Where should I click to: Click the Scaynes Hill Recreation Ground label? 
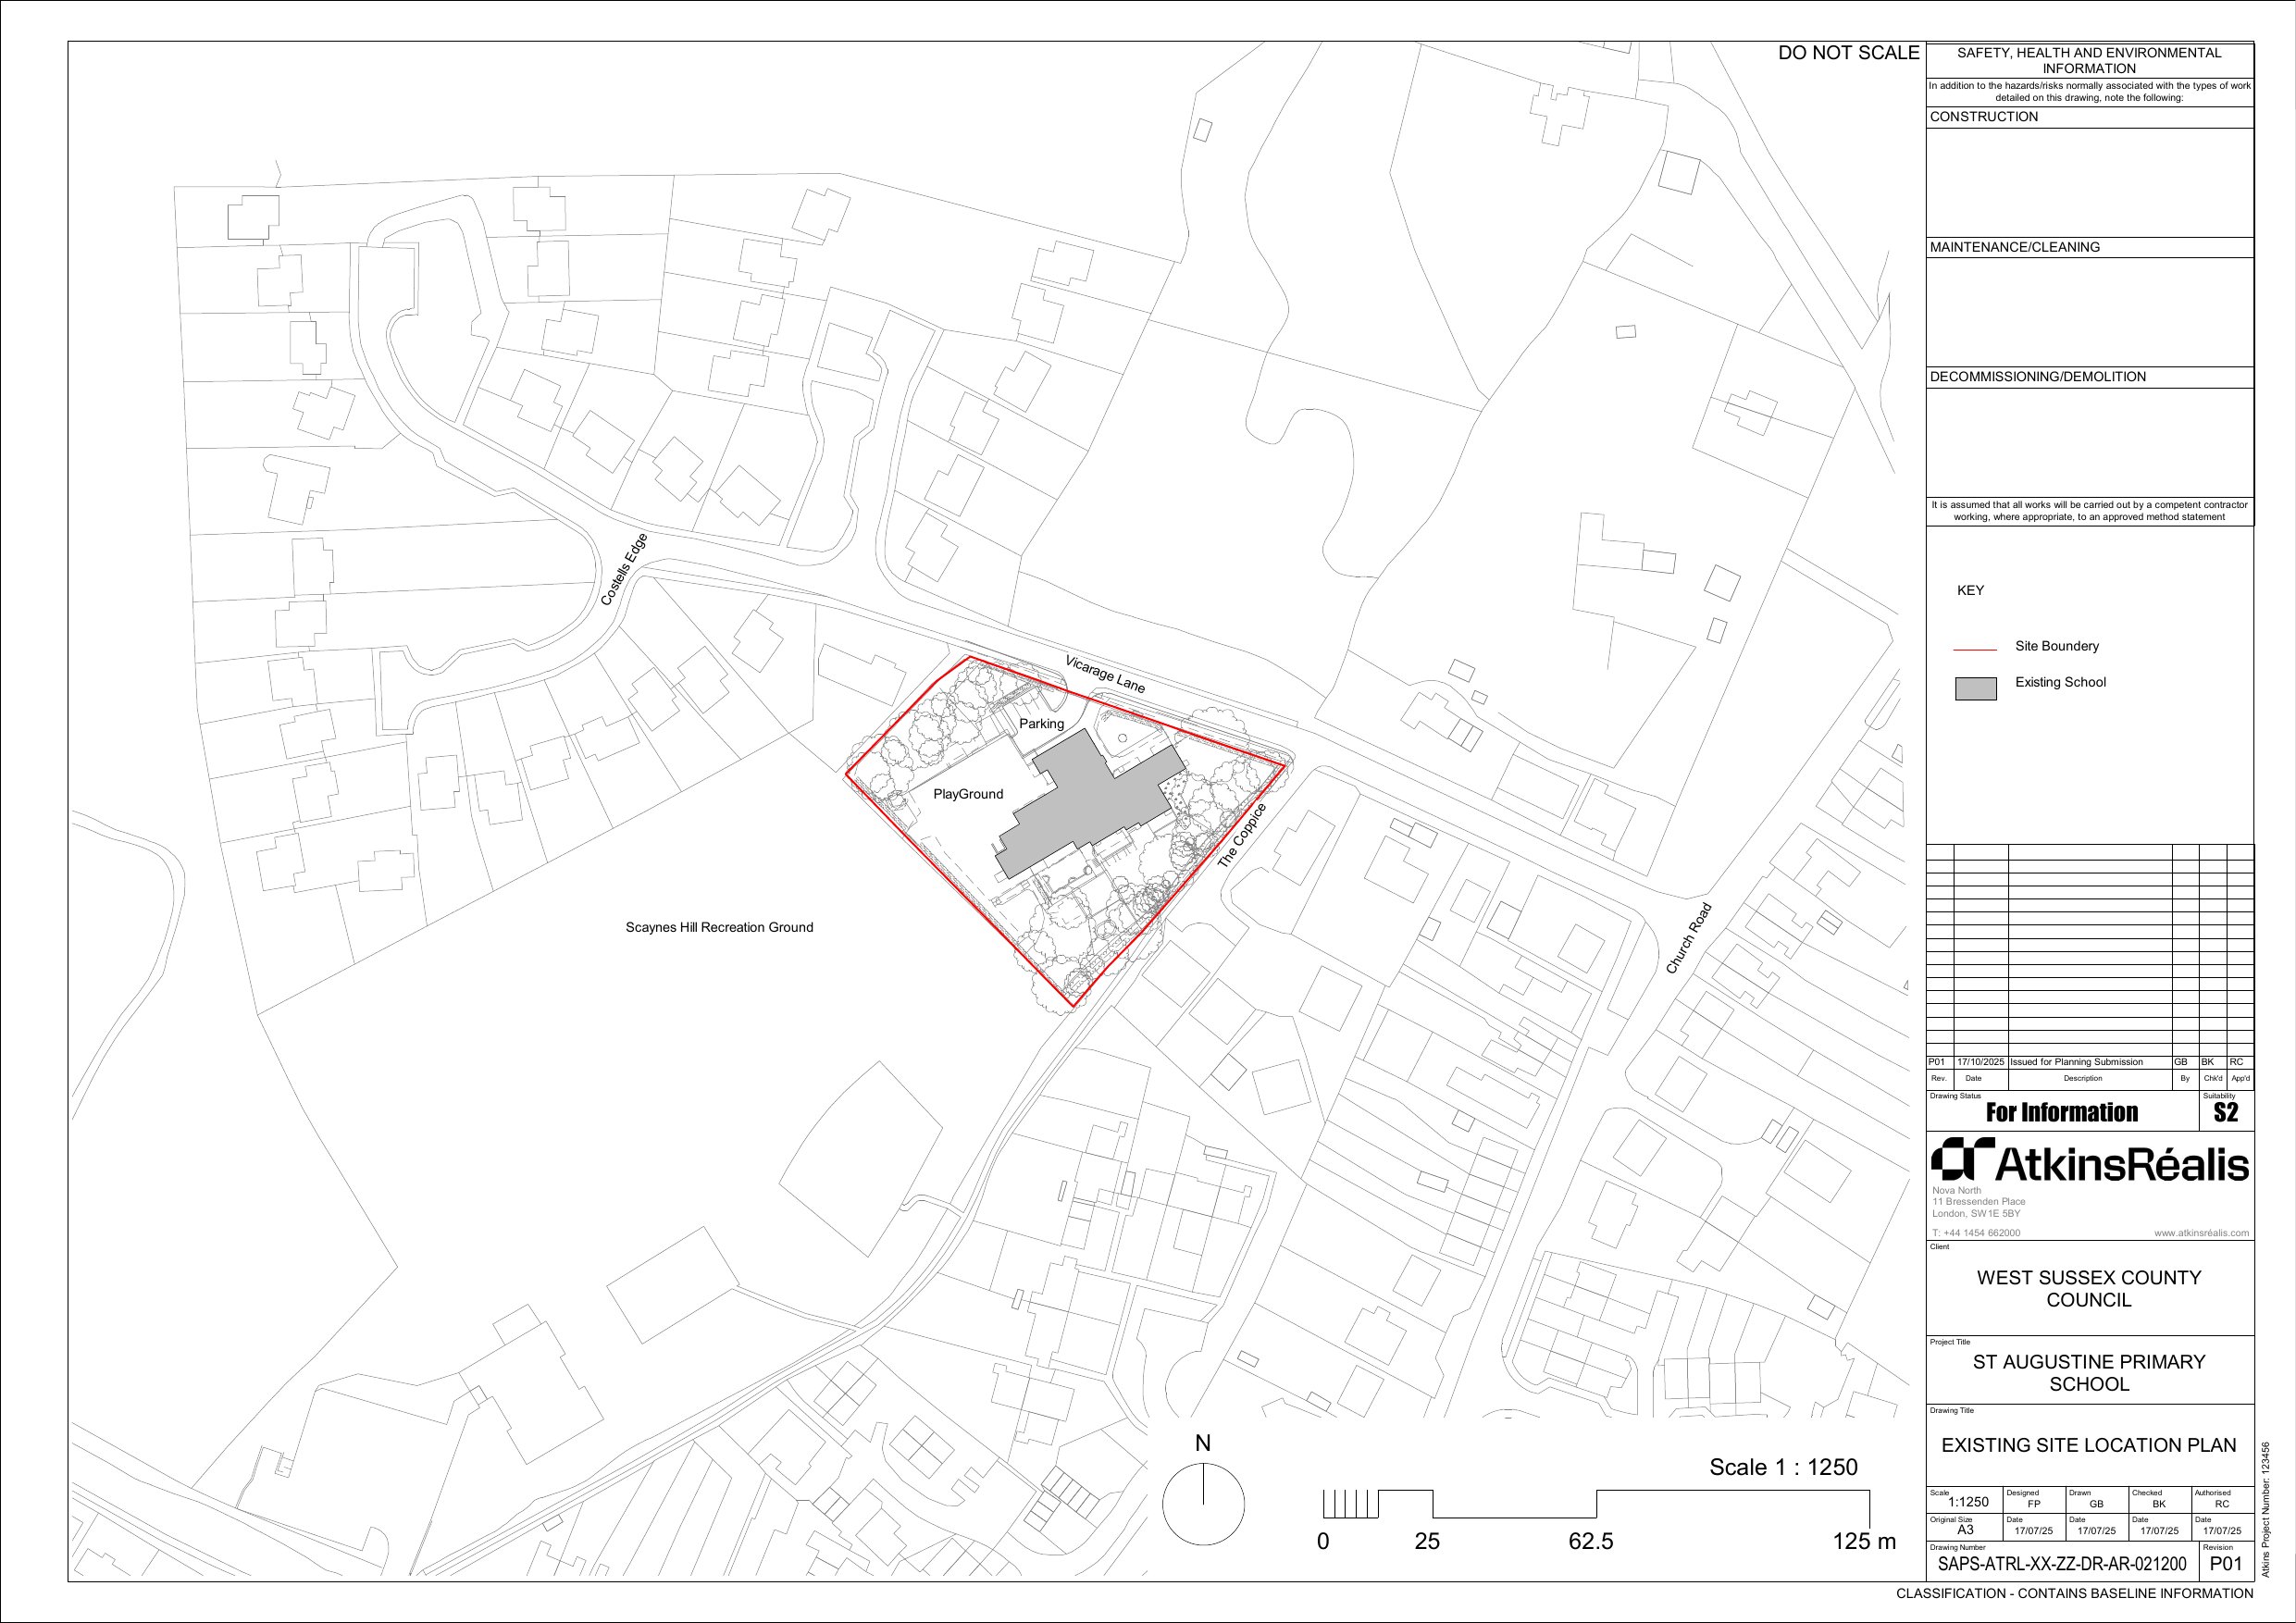click(719, 927)
